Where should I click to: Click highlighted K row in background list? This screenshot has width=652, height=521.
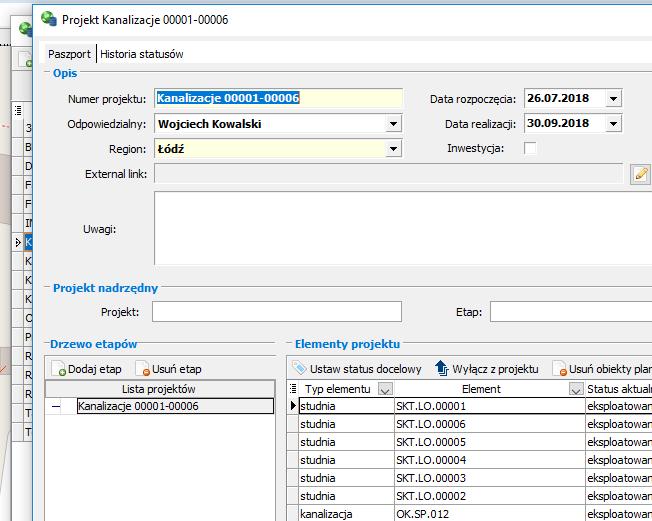point(28,242)
